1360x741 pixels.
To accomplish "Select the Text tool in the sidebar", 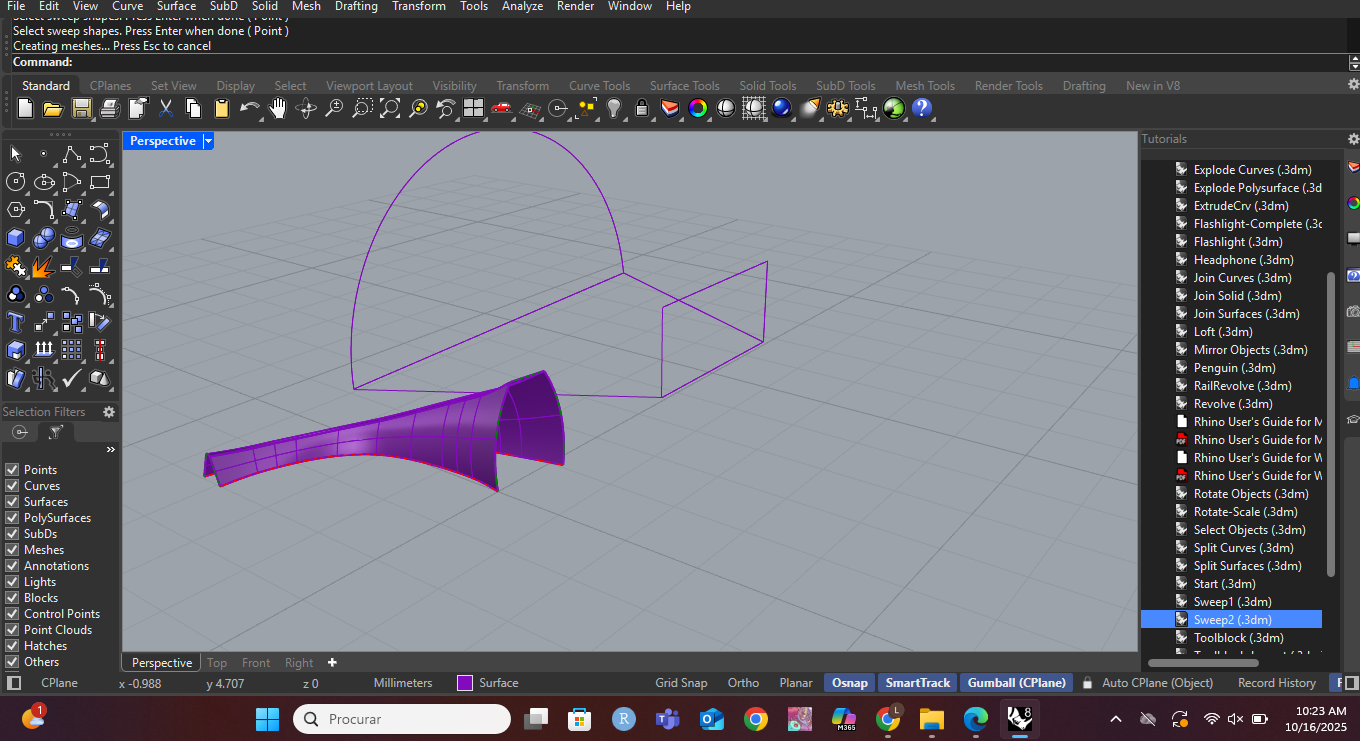I will coord(16,321).
